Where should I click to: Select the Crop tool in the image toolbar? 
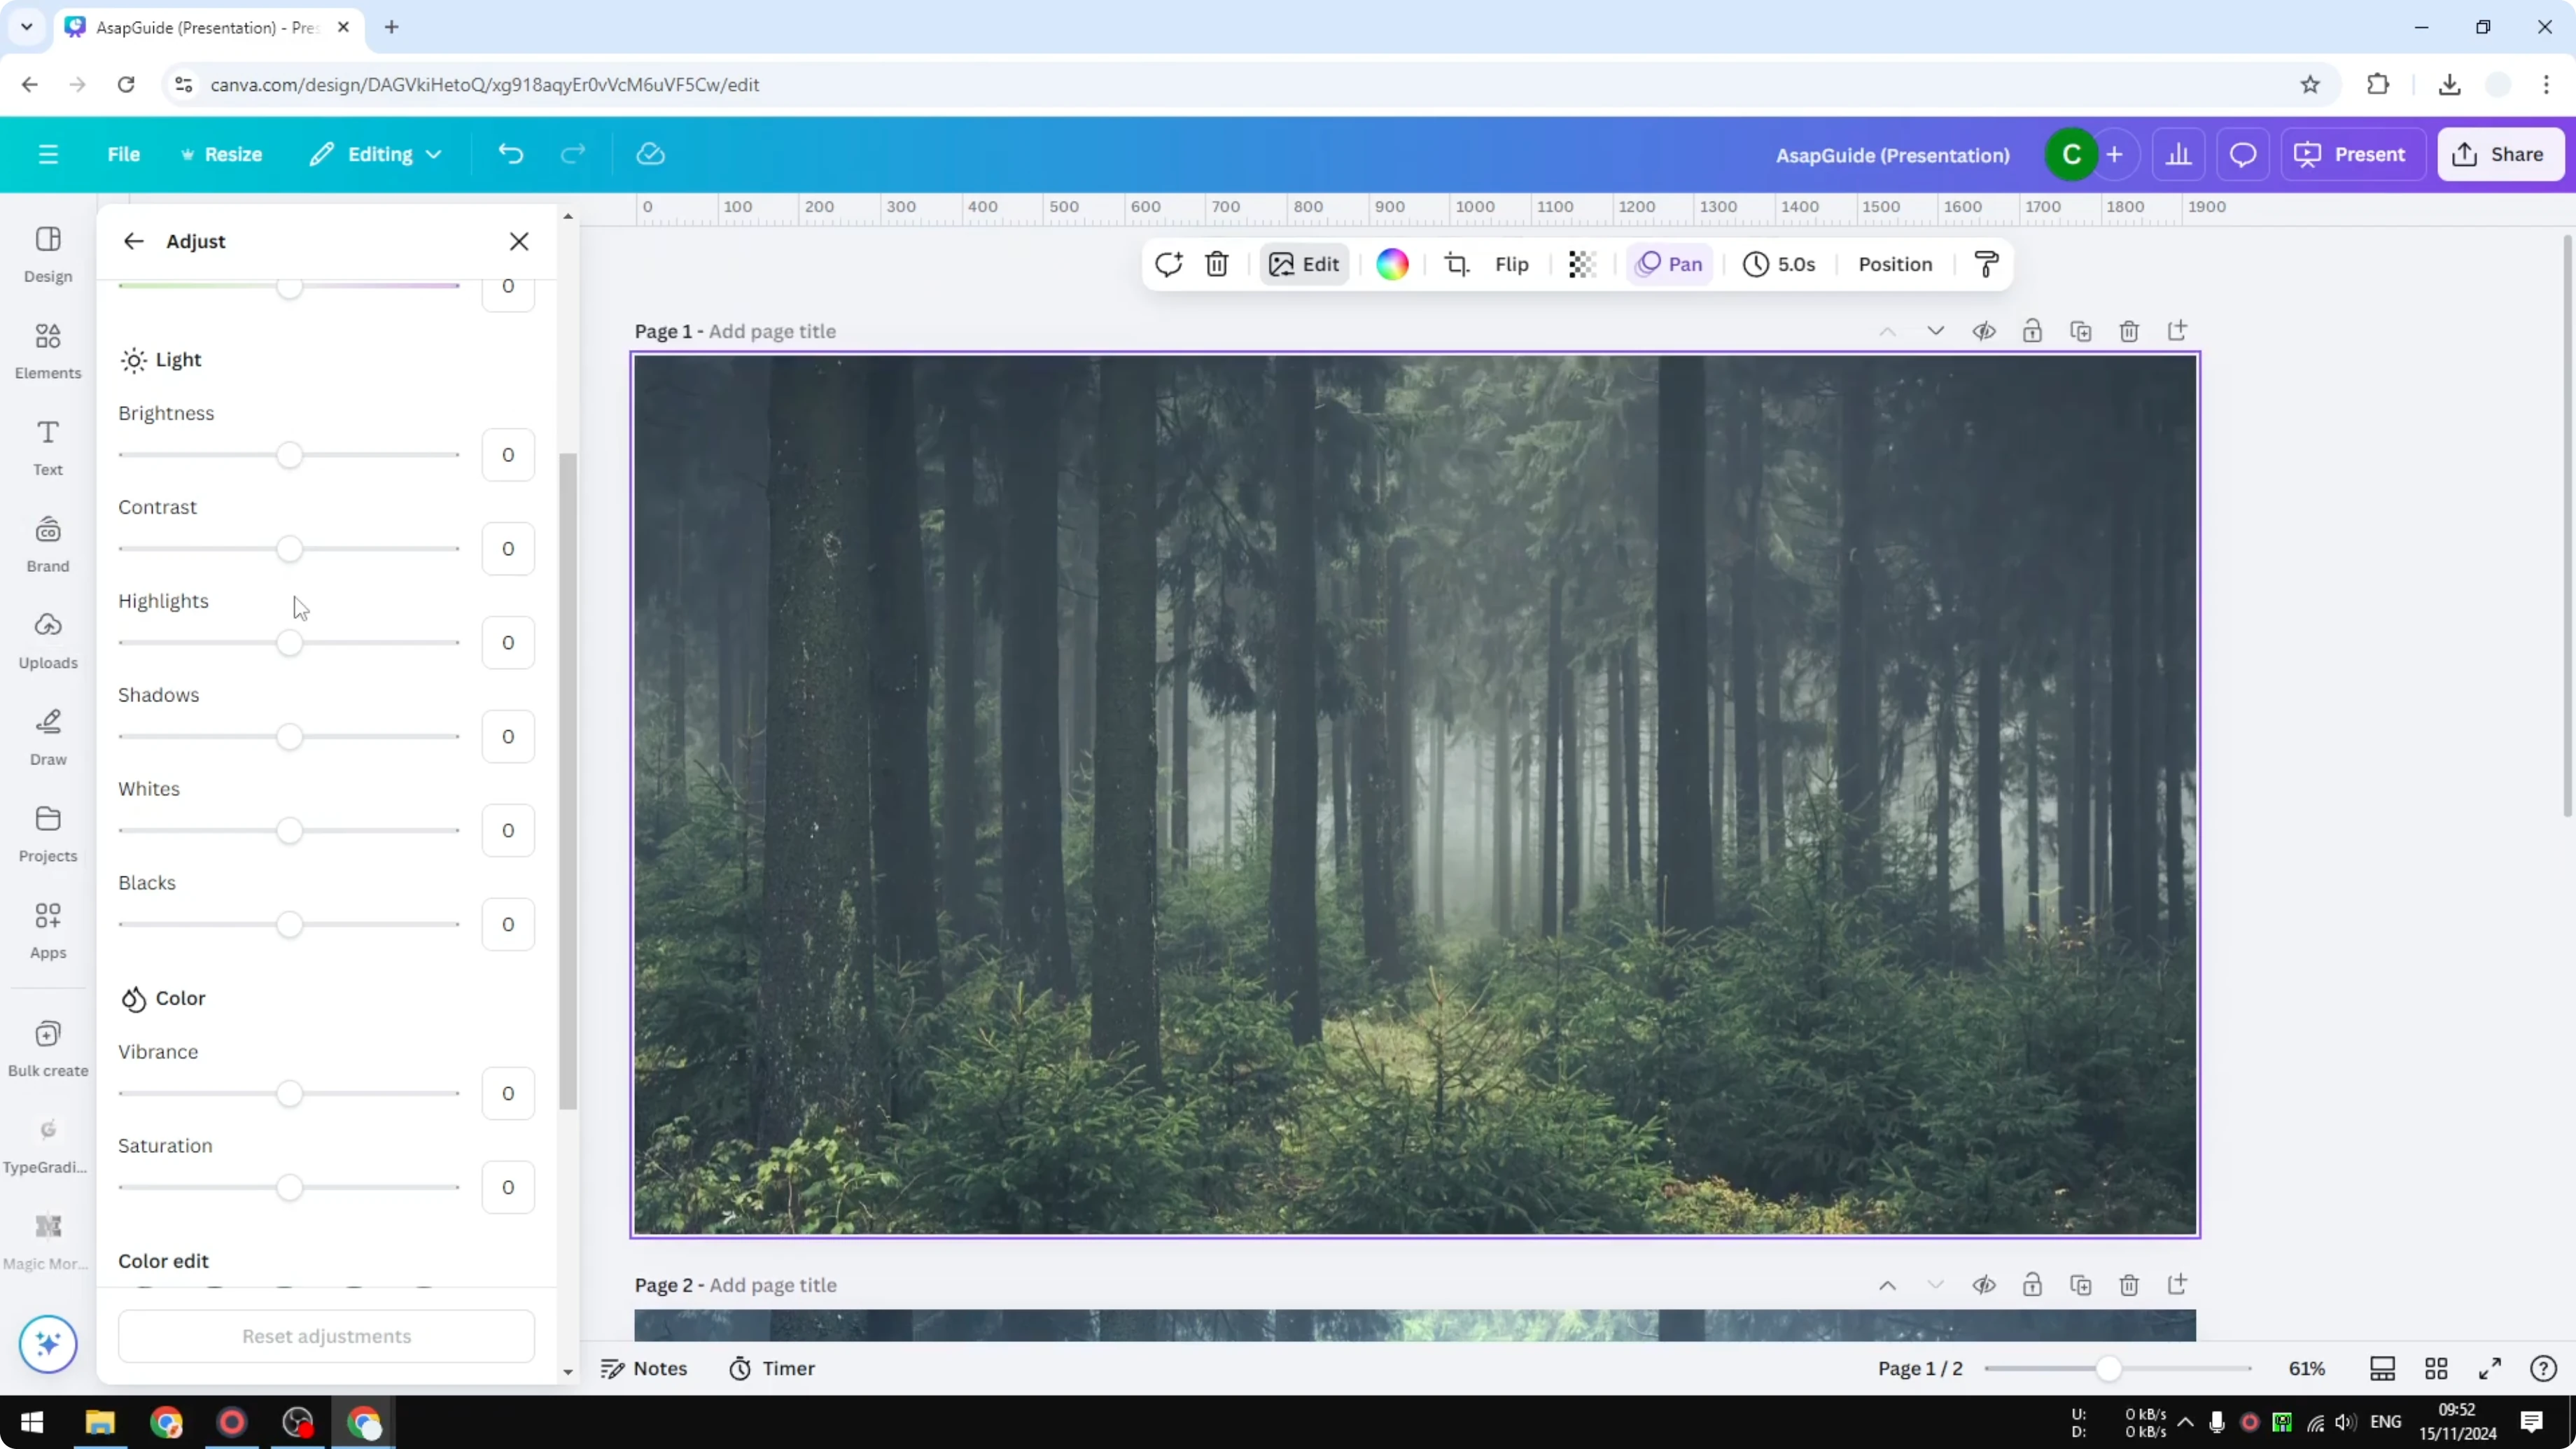pyautogui.click(x=1457, y=264)
